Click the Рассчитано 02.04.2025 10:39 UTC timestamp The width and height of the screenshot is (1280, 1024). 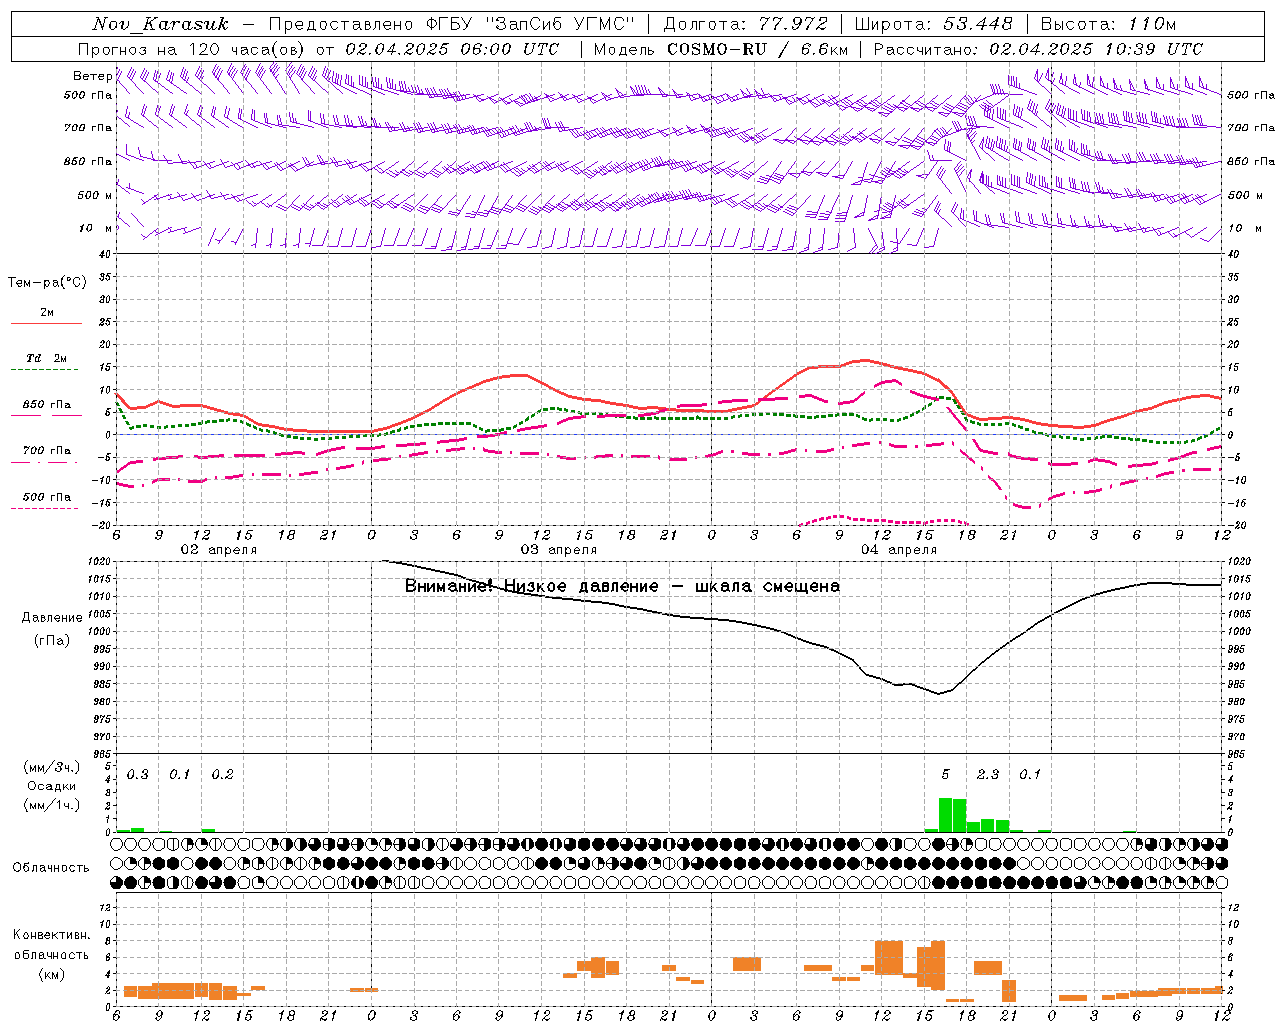[x=1038, y=49]
